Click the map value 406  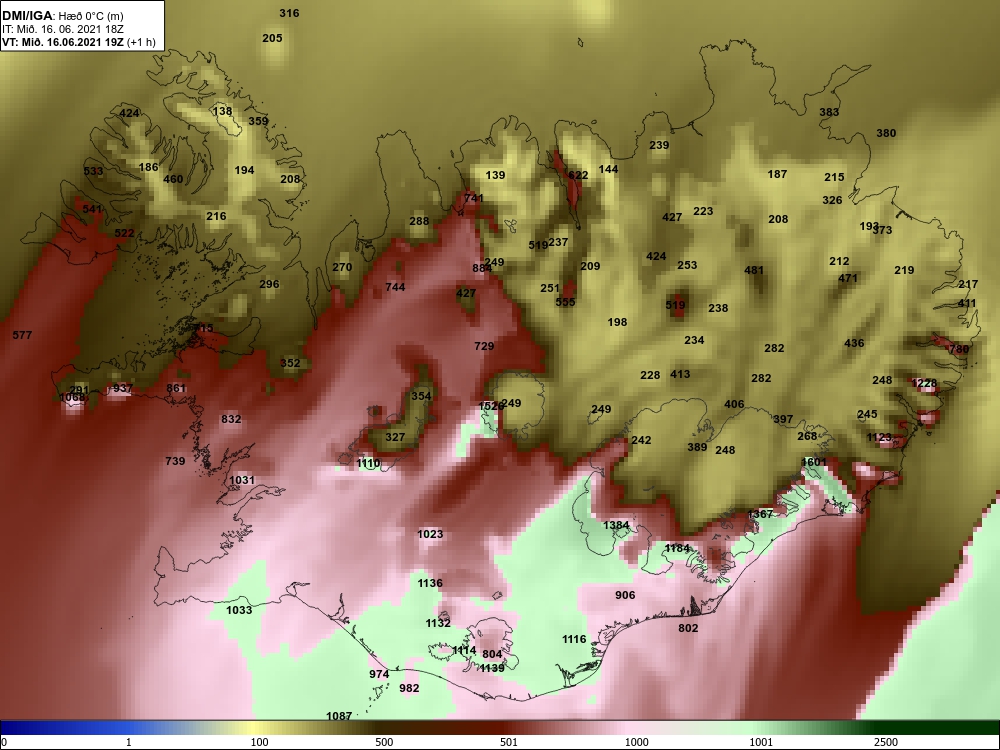(x=735, y=404)
